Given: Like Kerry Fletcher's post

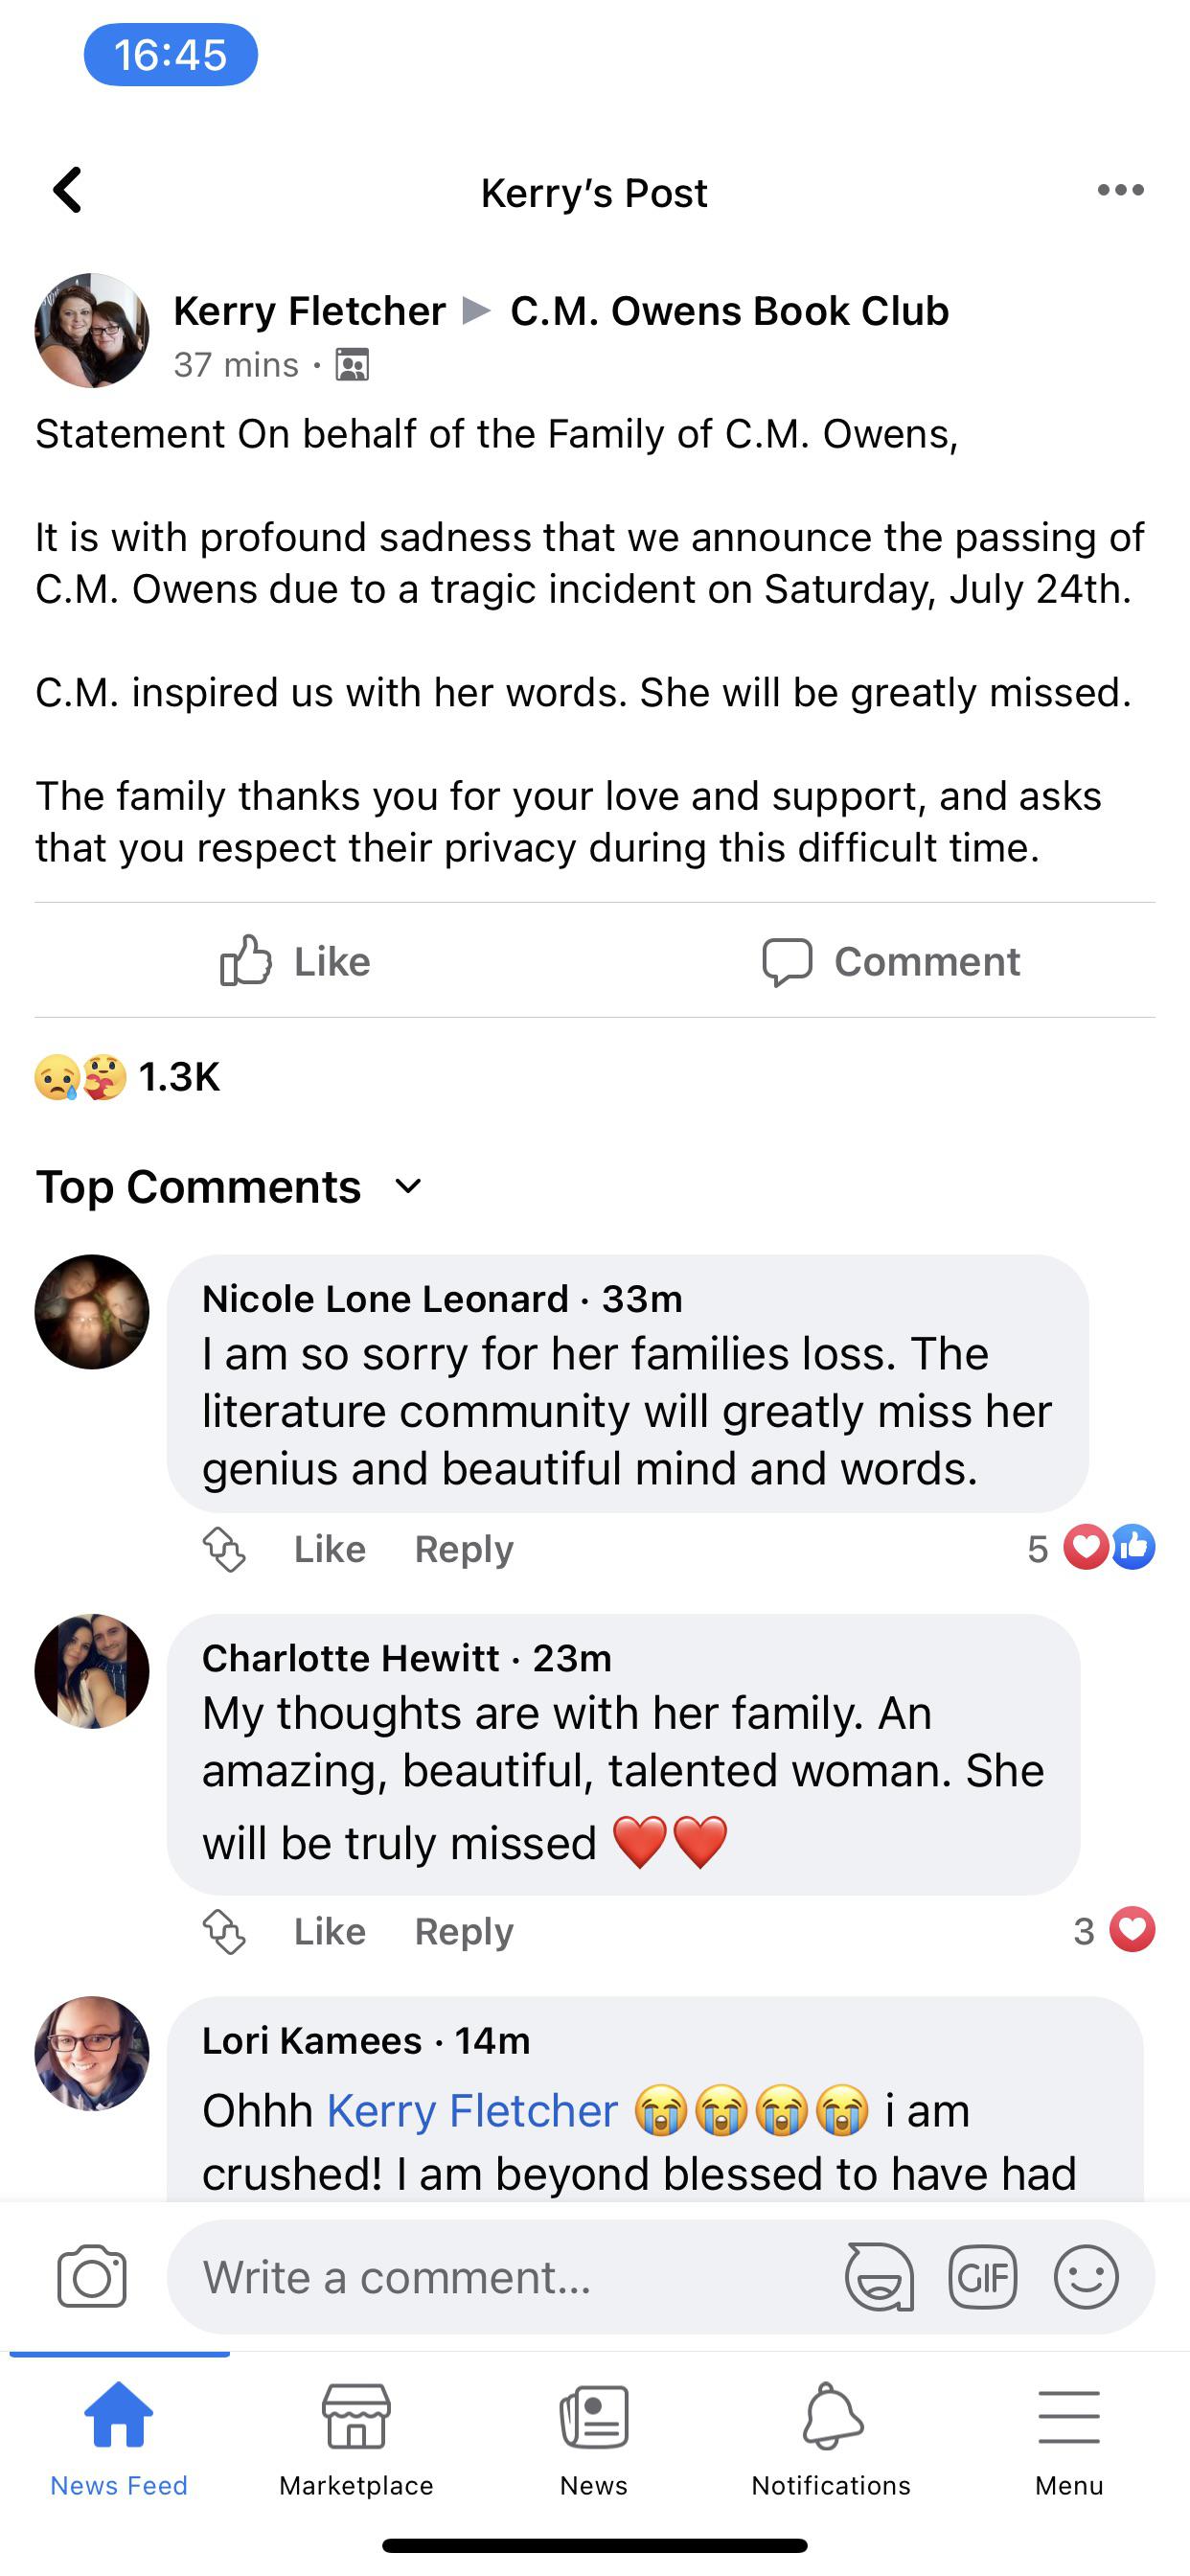Looking at the screenshot, I should pos(297,961).
